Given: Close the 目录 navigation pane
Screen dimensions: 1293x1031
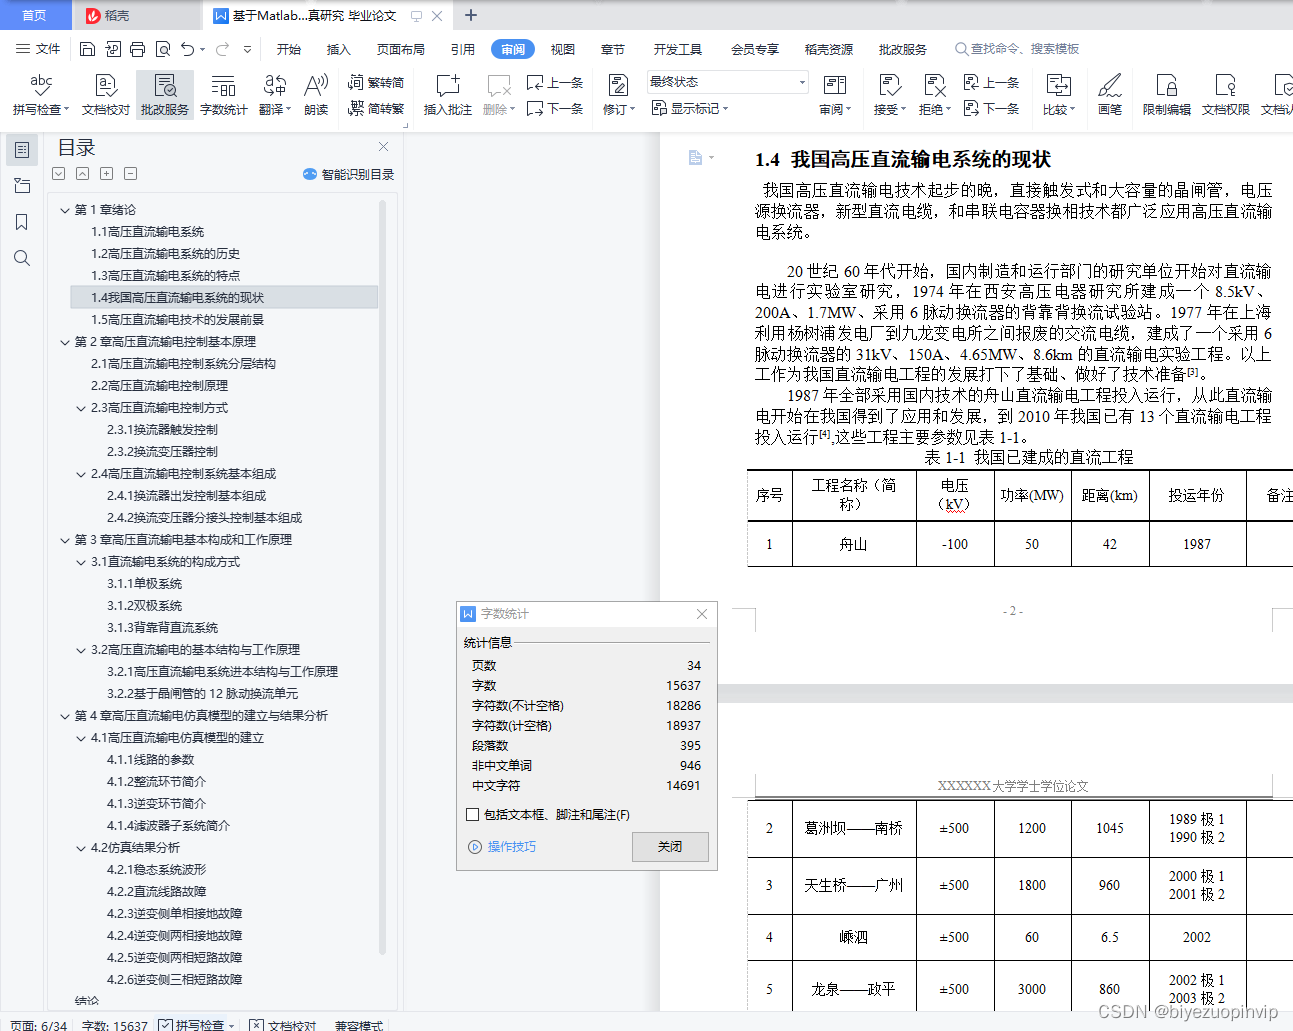Looking at the screenshot, I should 383,147.
